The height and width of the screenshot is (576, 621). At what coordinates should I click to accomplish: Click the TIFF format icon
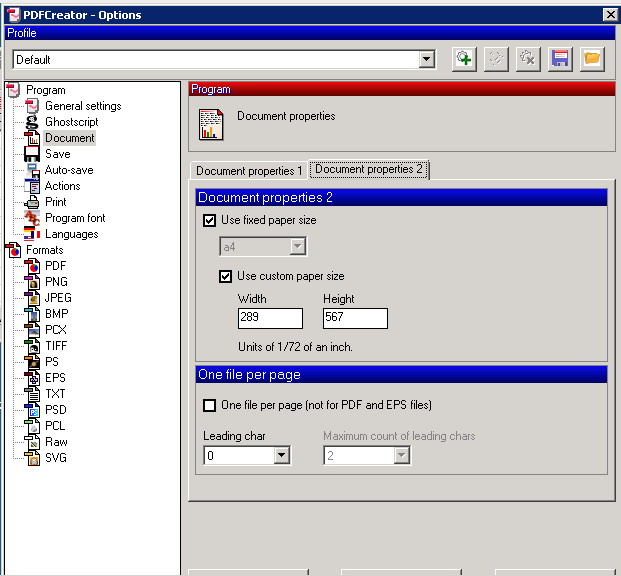tap(32, 346)
